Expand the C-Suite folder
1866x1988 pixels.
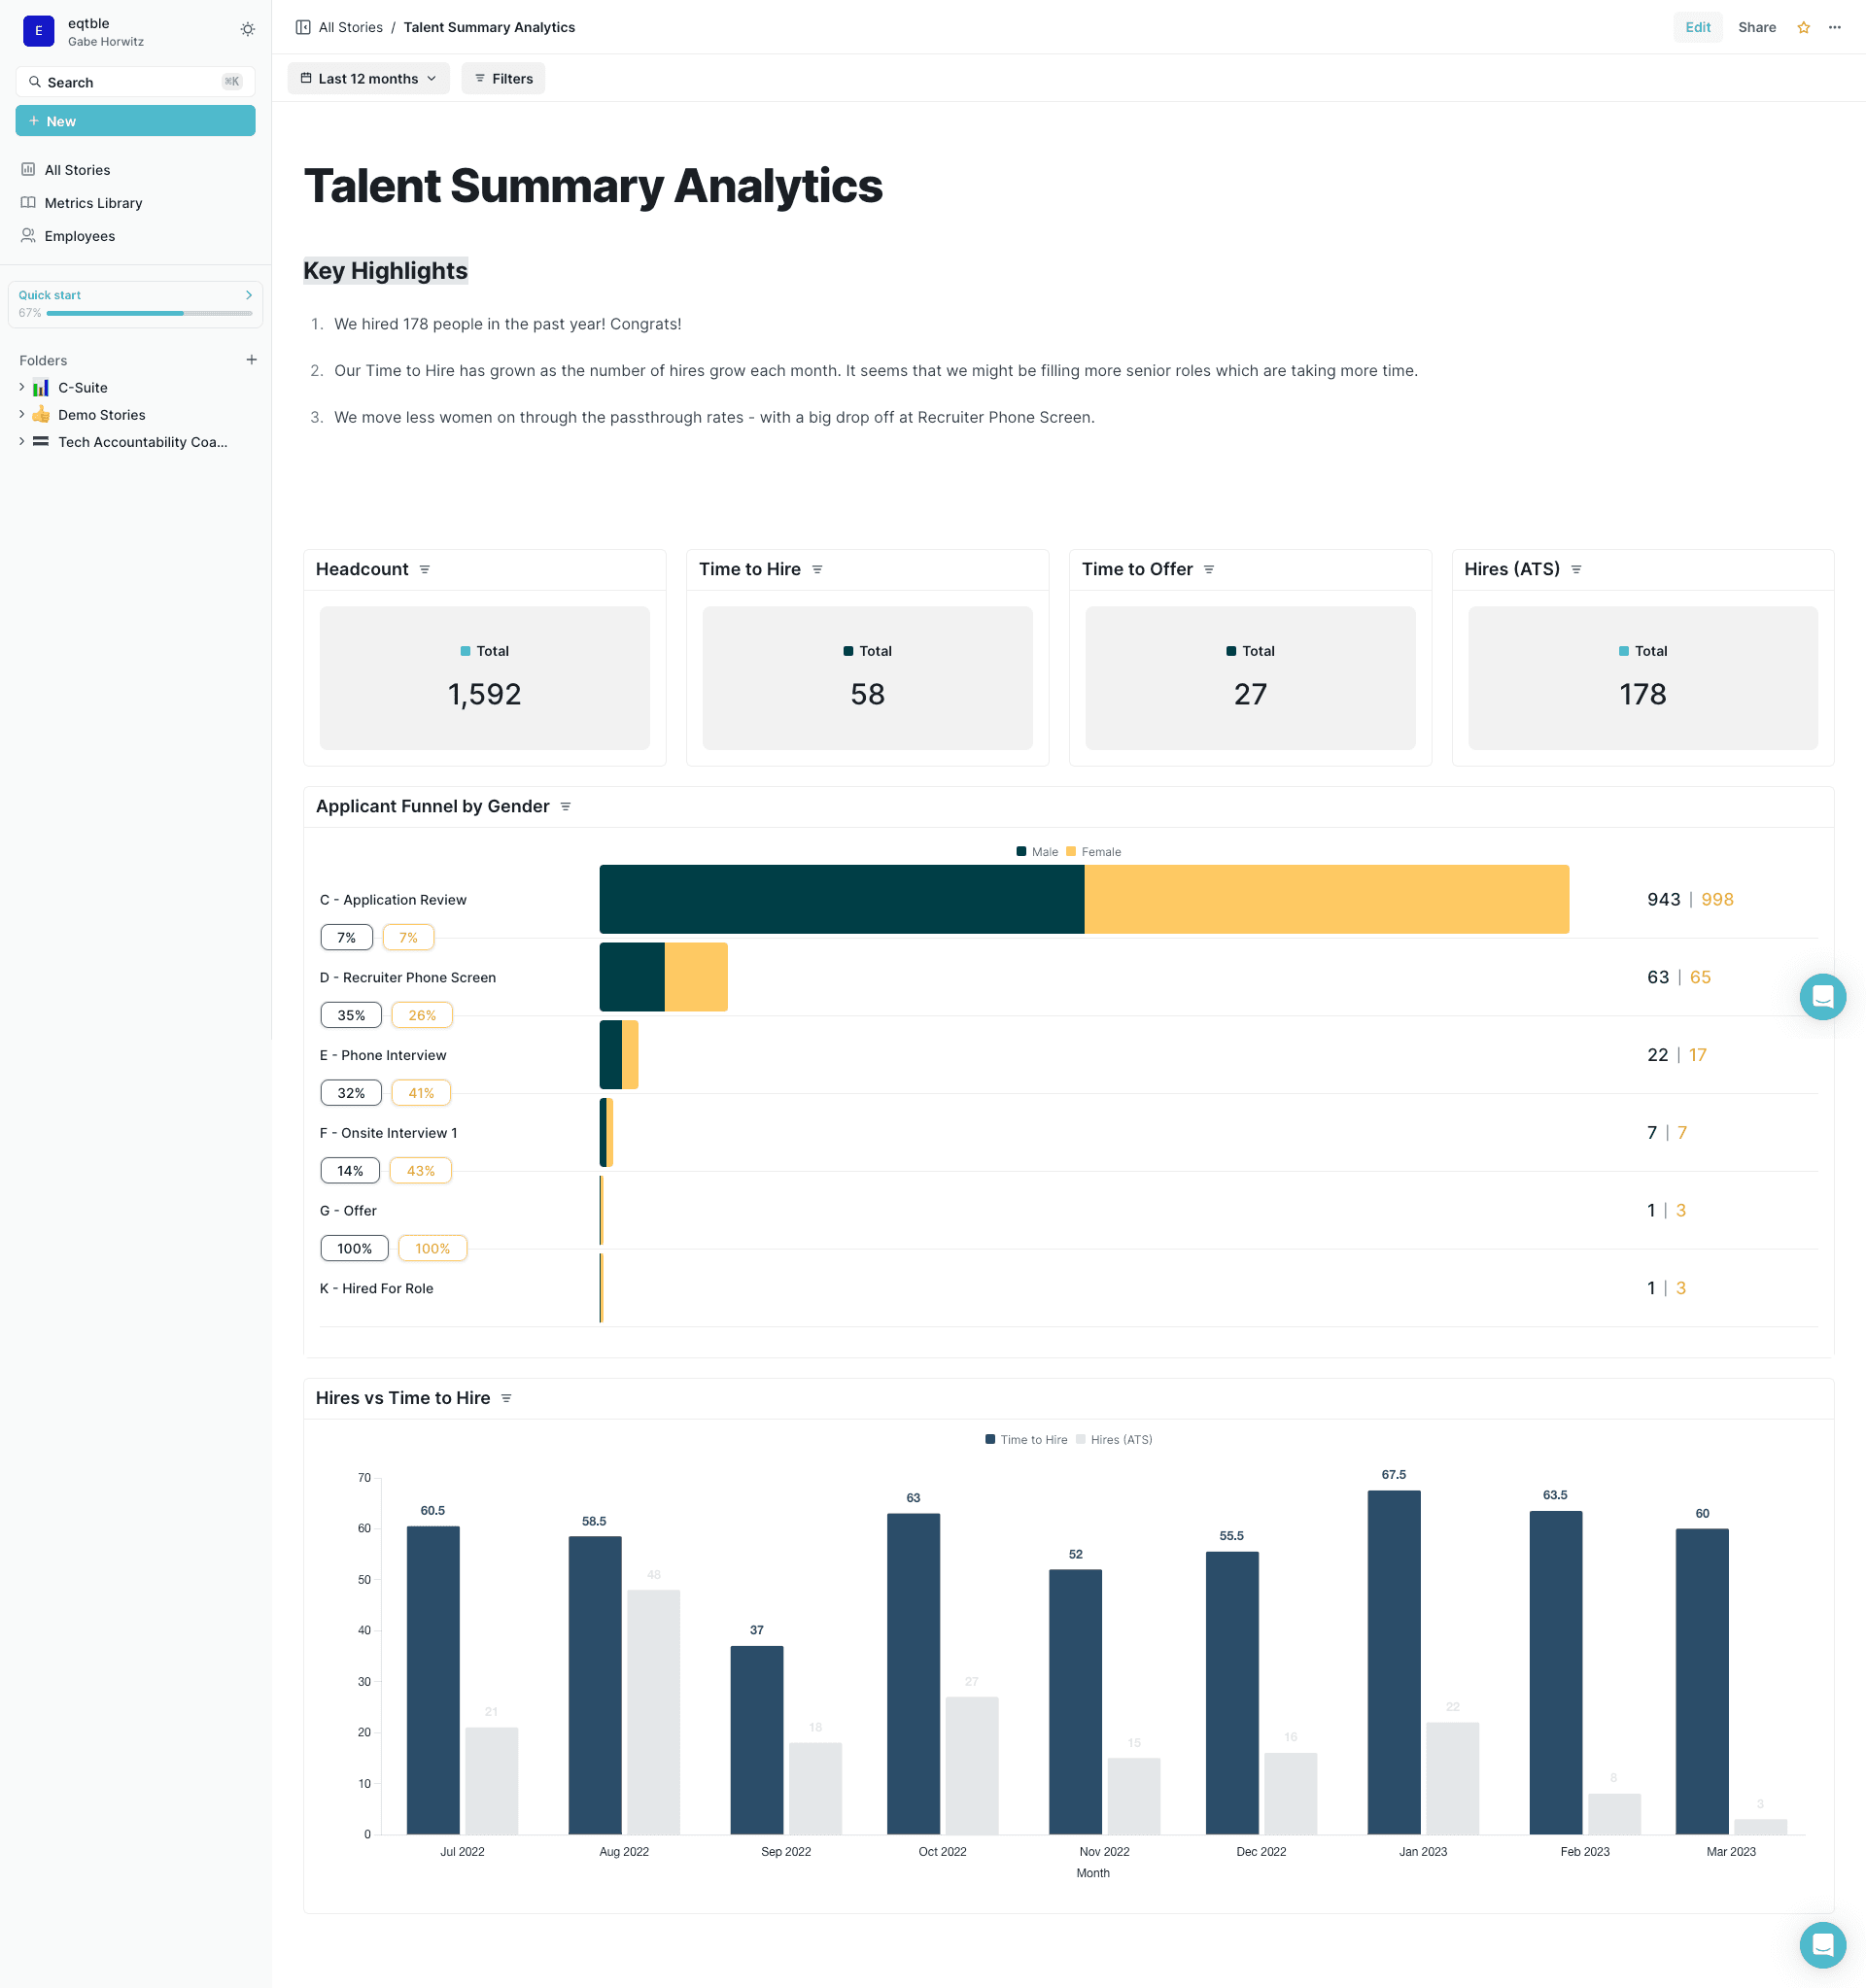pyautogui.click(x=22, y=388)
